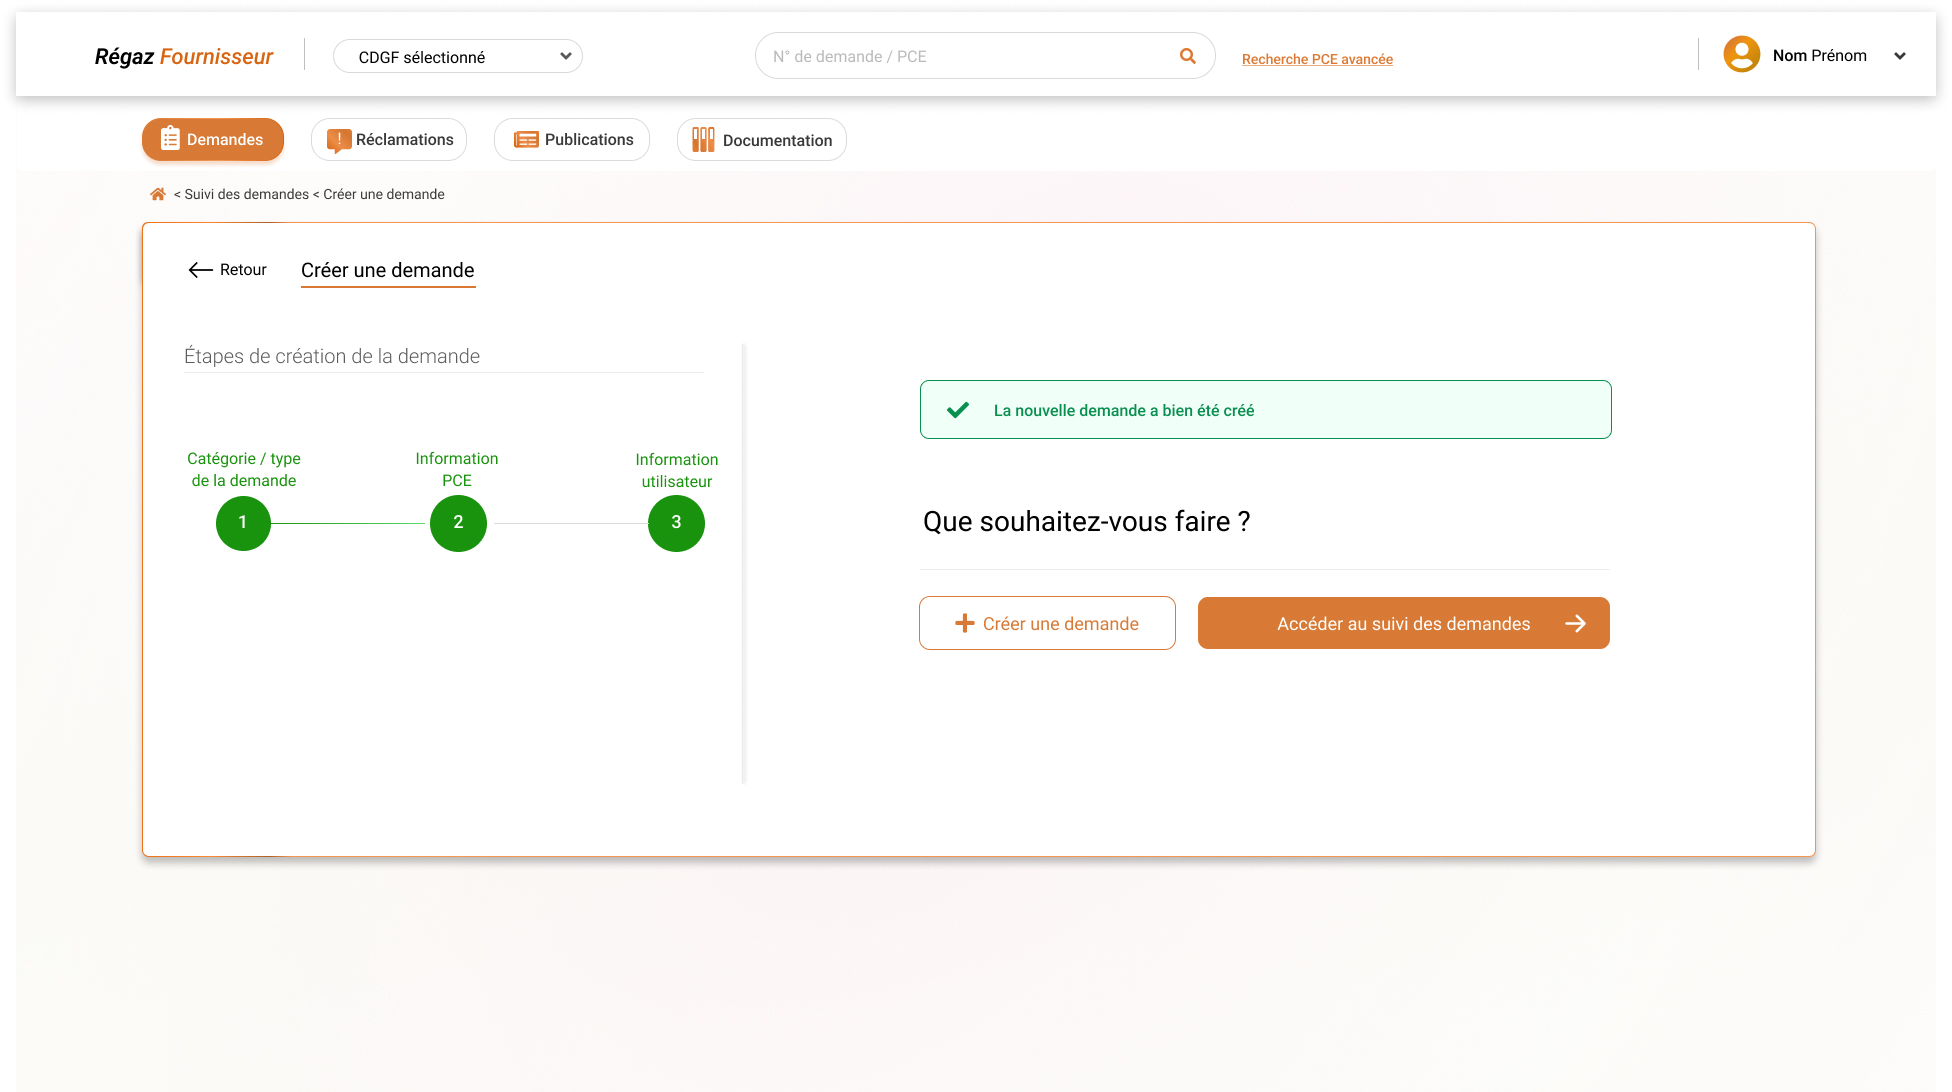
Task: Go to the Documentation tab
Action: (762, 140)
